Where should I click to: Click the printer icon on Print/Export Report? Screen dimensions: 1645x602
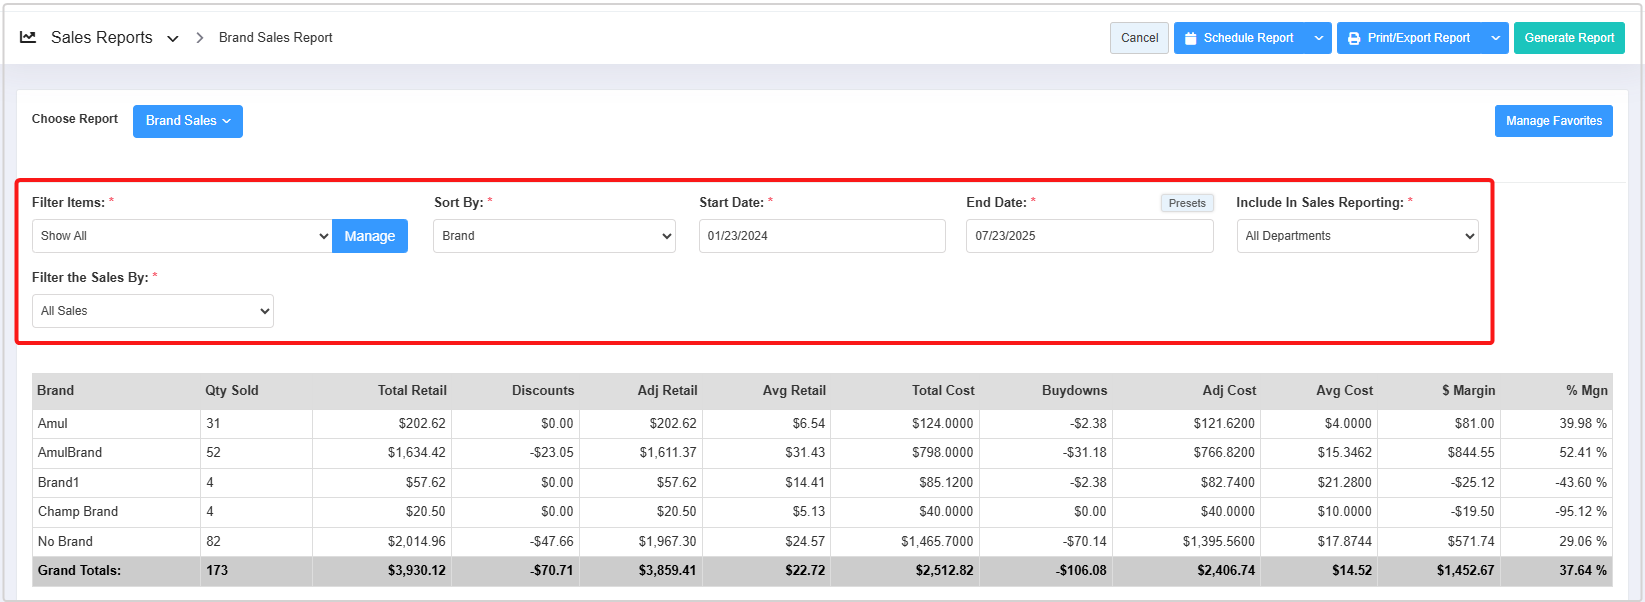1354,39
